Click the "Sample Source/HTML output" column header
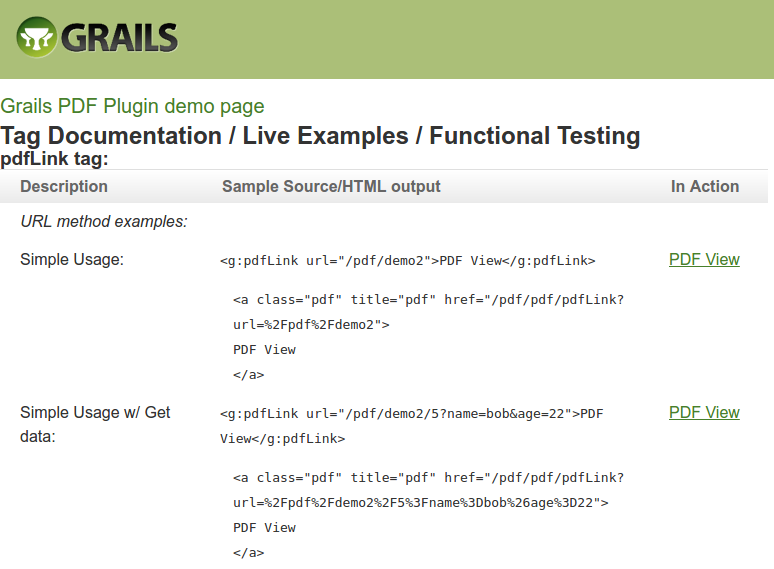 click(x=331, y=186)
